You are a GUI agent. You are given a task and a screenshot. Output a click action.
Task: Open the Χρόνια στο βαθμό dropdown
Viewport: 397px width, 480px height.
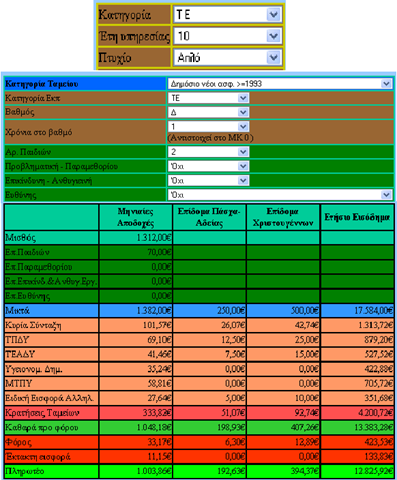click(208, 127)
